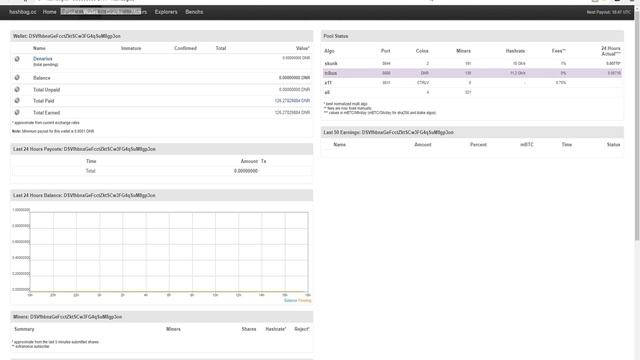
Task: Select the highlighted tribus algo row
Action: [x=472, y=73]
